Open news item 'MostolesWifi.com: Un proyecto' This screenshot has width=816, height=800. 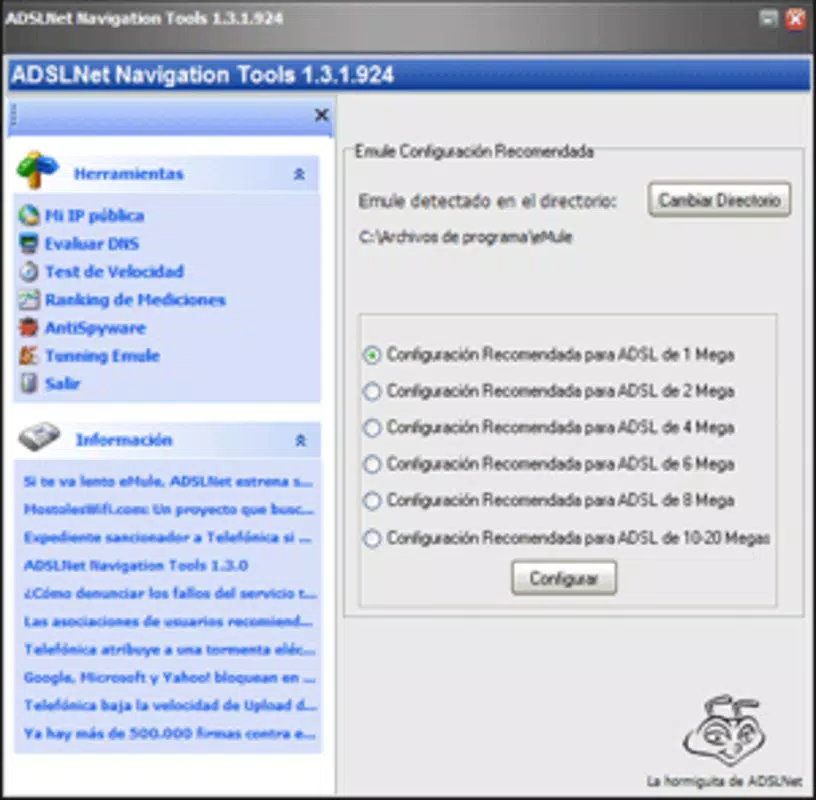(x=169, y=509)
